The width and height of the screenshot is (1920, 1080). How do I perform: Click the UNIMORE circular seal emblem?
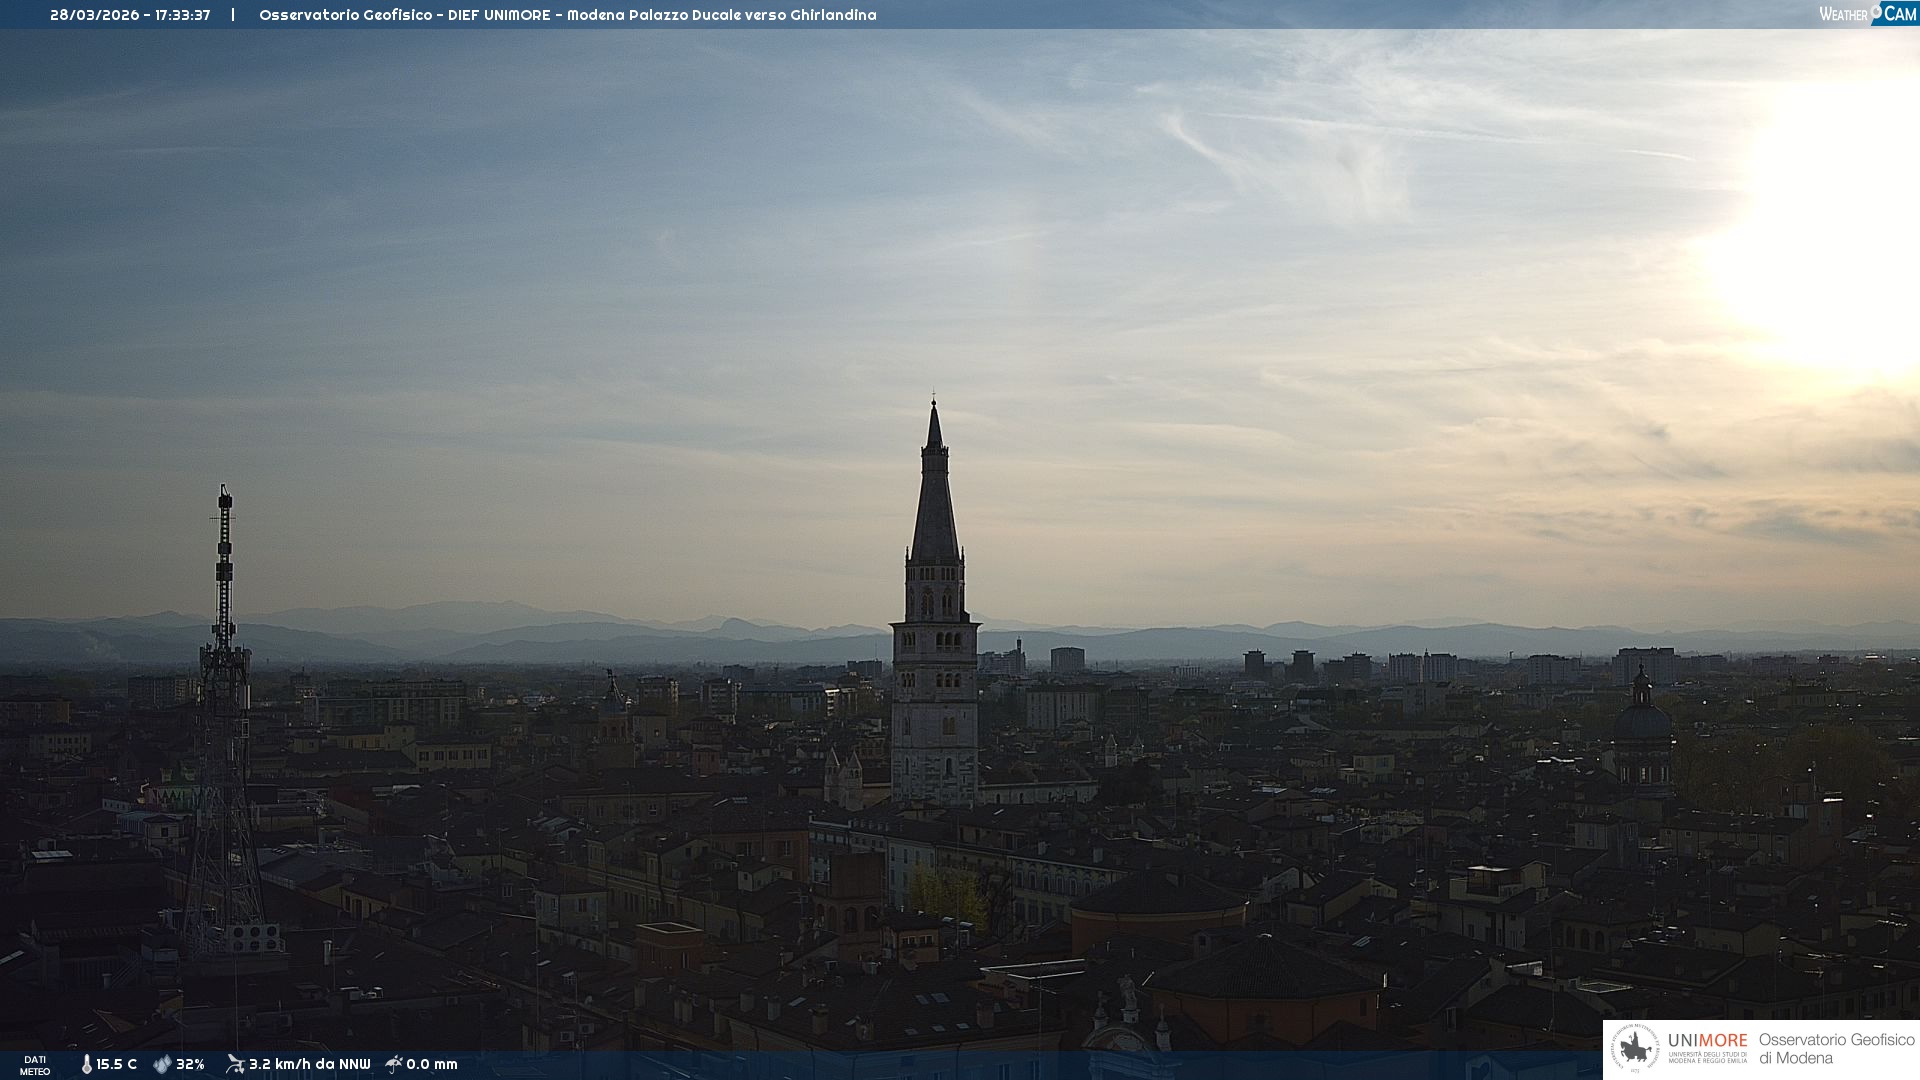(1635, 1048)
